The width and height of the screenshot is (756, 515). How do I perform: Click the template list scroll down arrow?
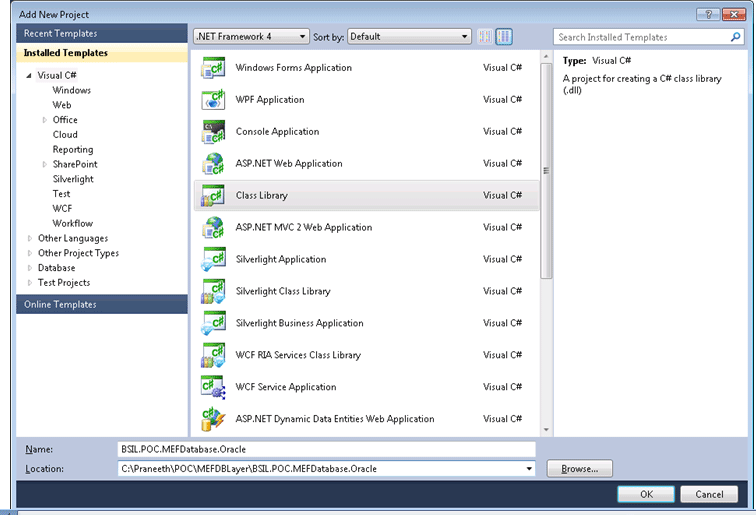(546, 430)
